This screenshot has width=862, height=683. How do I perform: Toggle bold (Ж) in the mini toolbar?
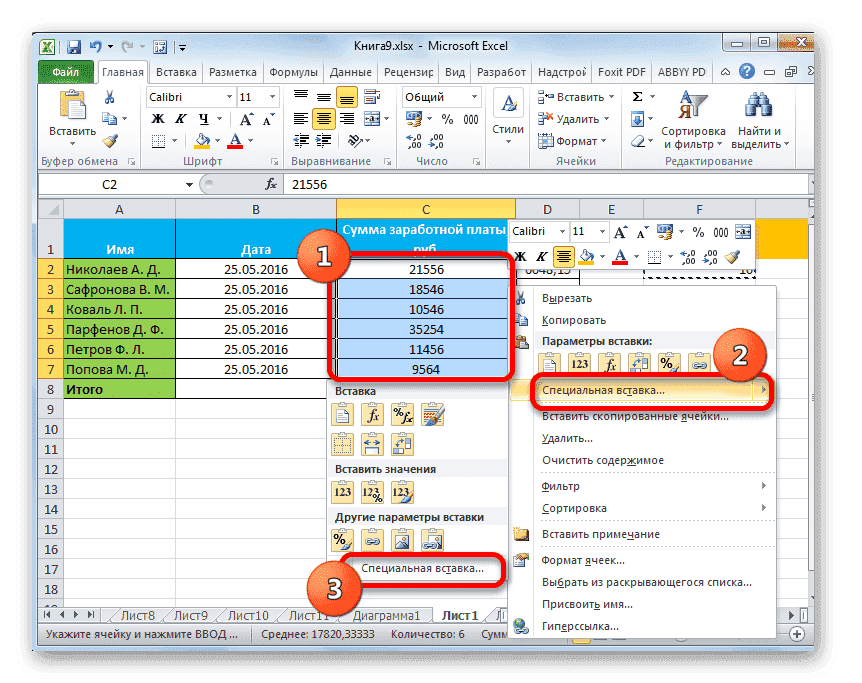tap(520, 254)
